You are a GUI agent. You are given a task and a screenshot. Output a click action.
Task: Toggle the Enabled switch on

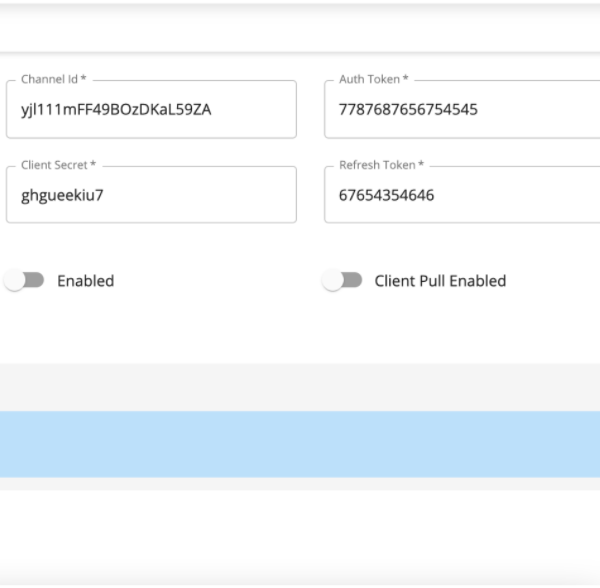(24, 280)
